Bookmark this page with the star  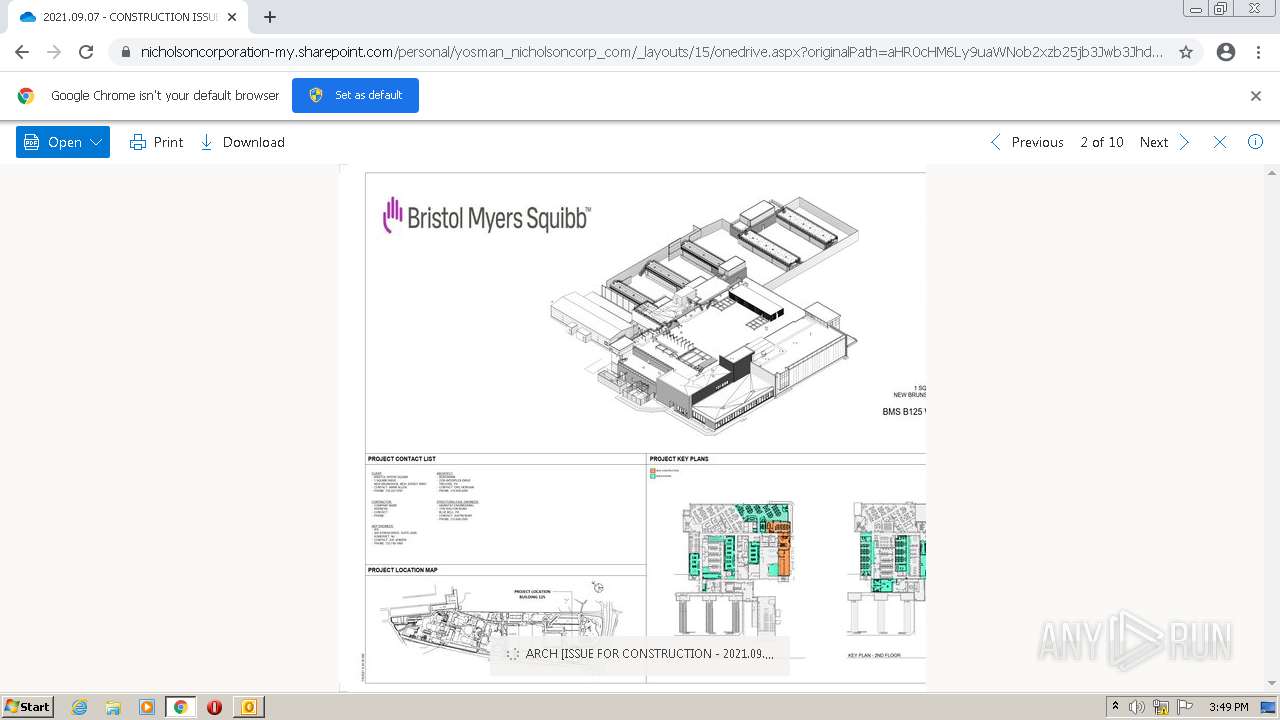(x=1186, y=52)
